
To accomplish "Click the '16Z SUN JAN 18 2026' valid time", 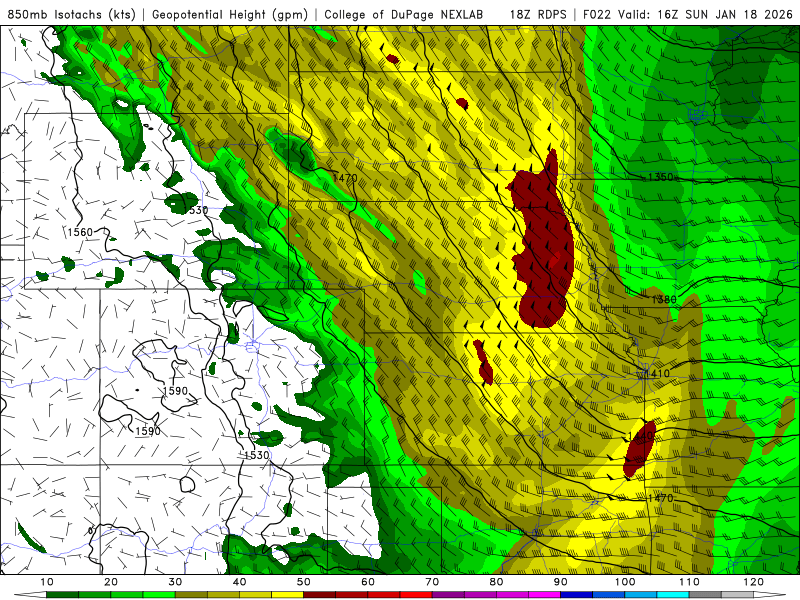I will [725, 14].
